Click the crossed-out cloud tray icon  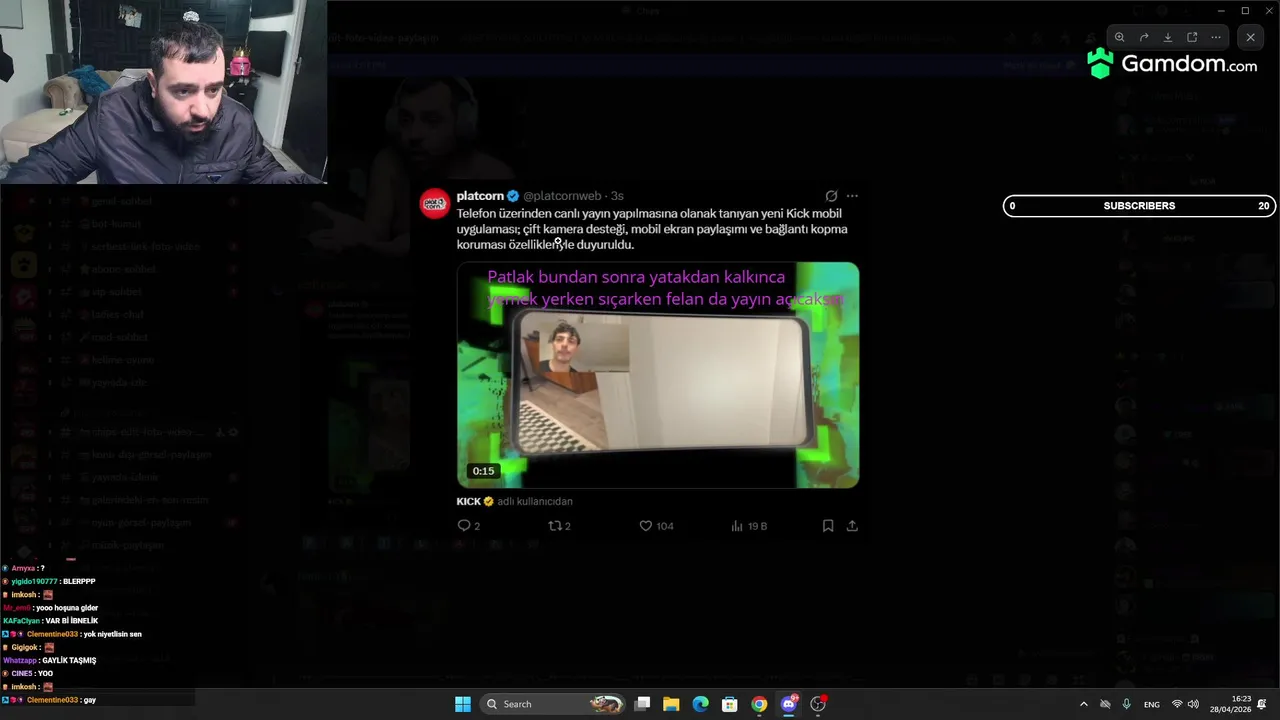(x=1105, y=704)
